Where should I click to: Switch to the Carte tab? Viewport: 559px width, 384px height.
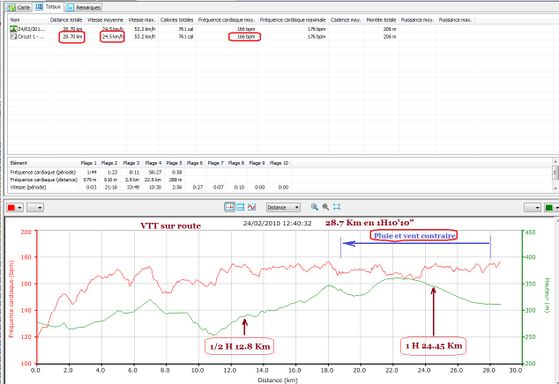[19, 7]
